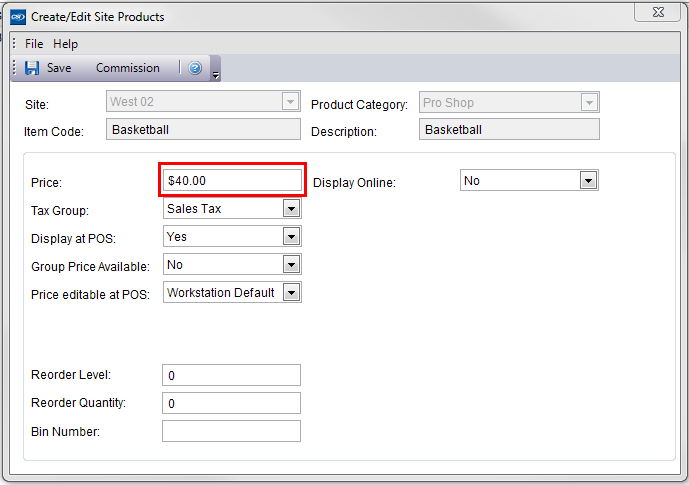Expand the Price editable at POS dropdown
The image size is (689, 485).
[x=291, y=293]
